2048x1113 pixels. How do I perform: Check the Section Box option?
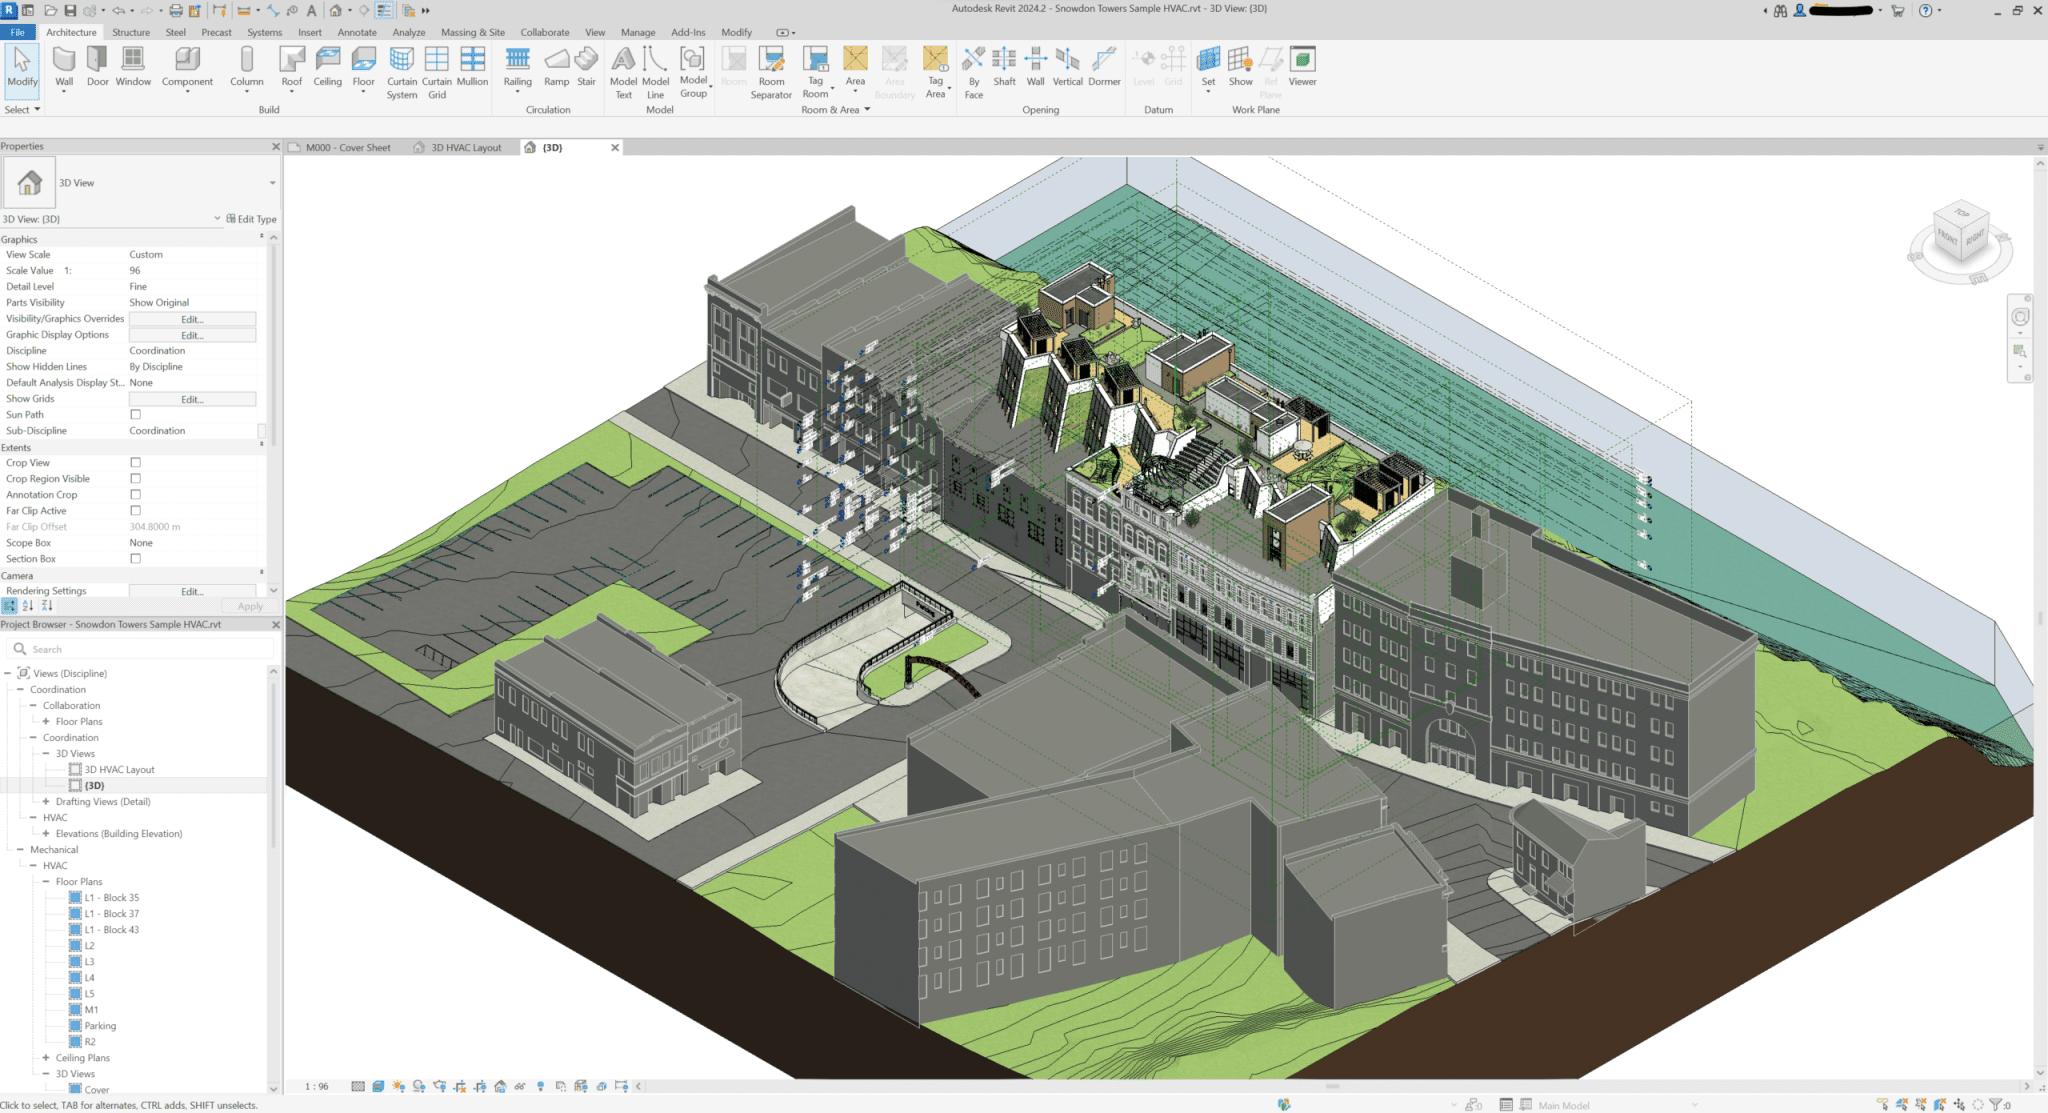[x=135, y=558]
